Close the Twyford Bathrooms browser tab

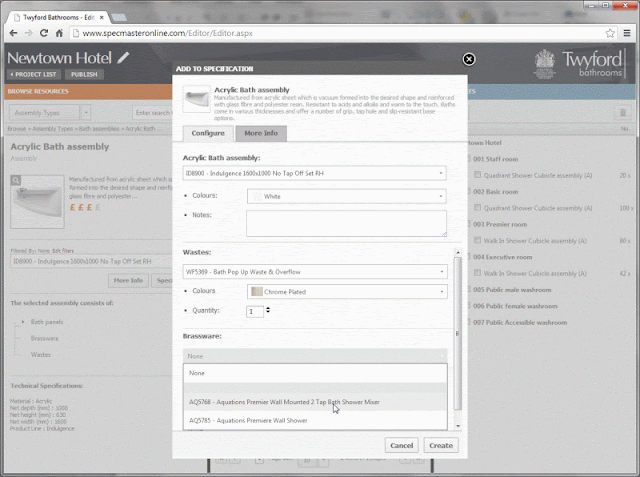(102, 17)
